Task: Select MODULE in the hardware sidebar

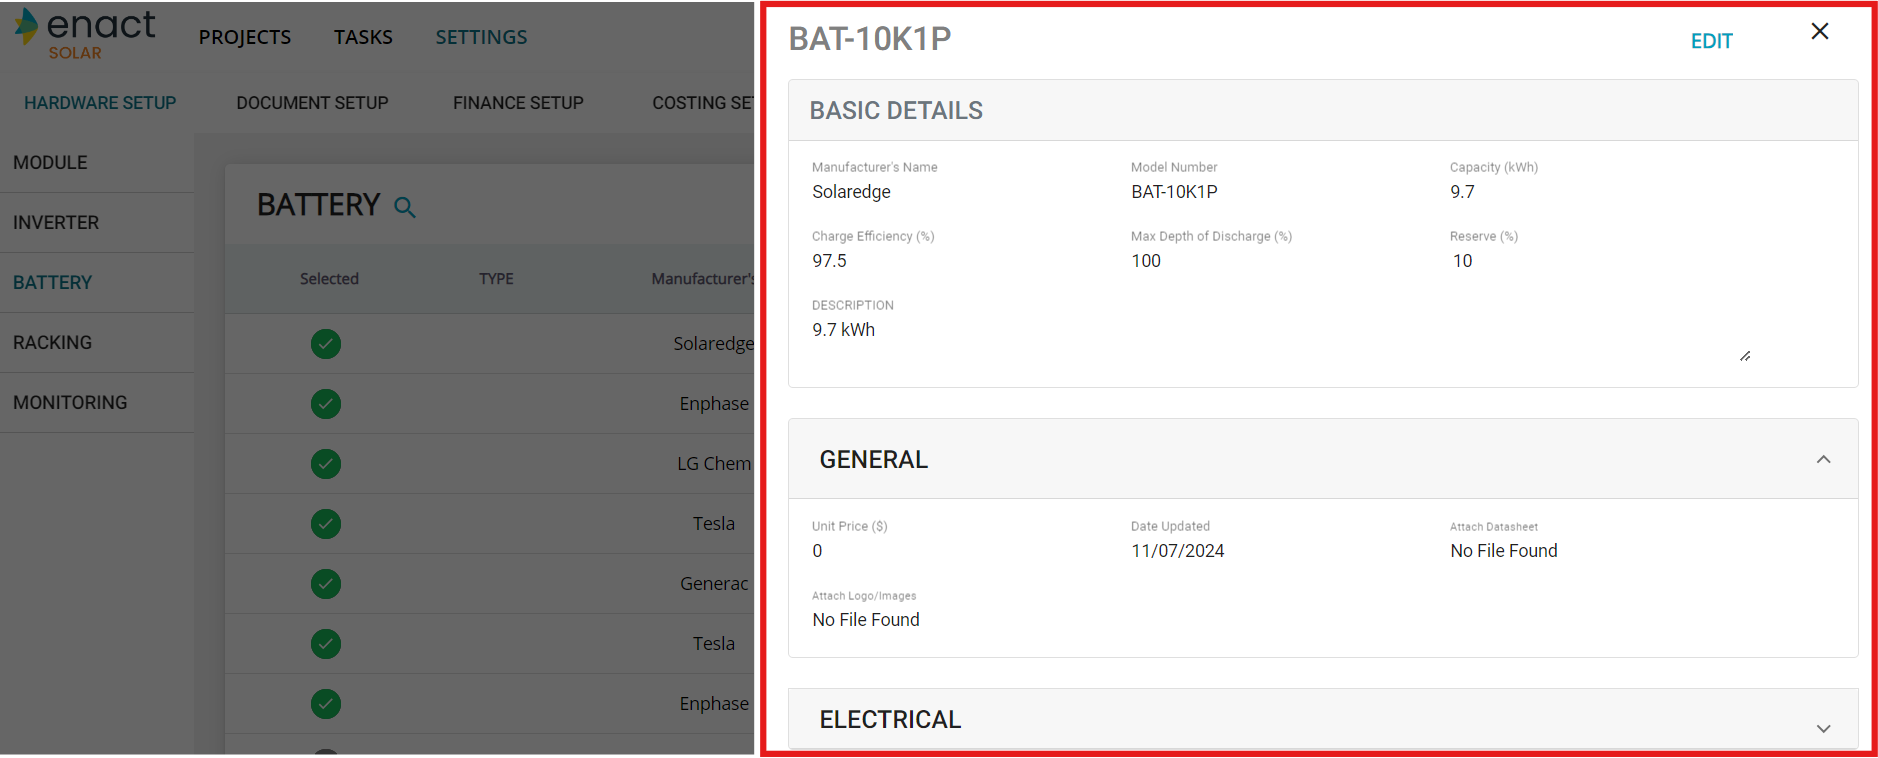Action: tap(50, 163)
